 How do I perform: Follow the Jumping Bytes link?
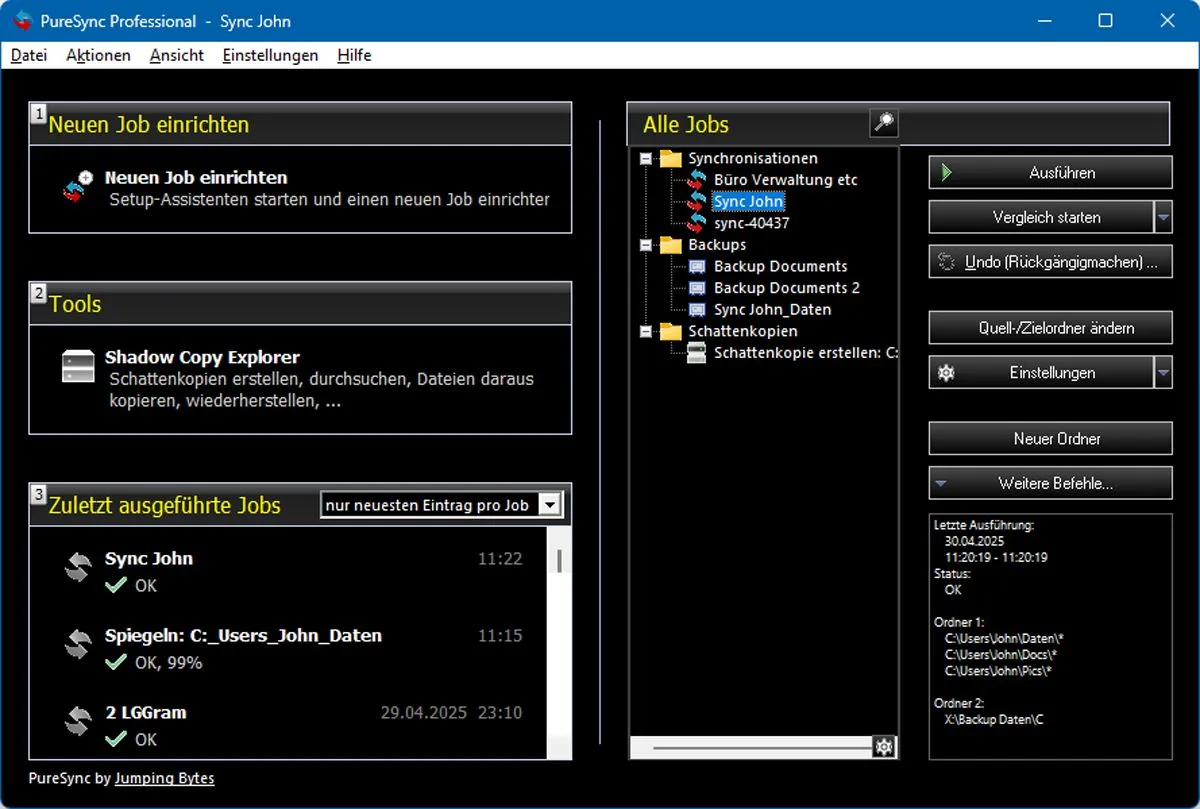(x=165, y=778)
